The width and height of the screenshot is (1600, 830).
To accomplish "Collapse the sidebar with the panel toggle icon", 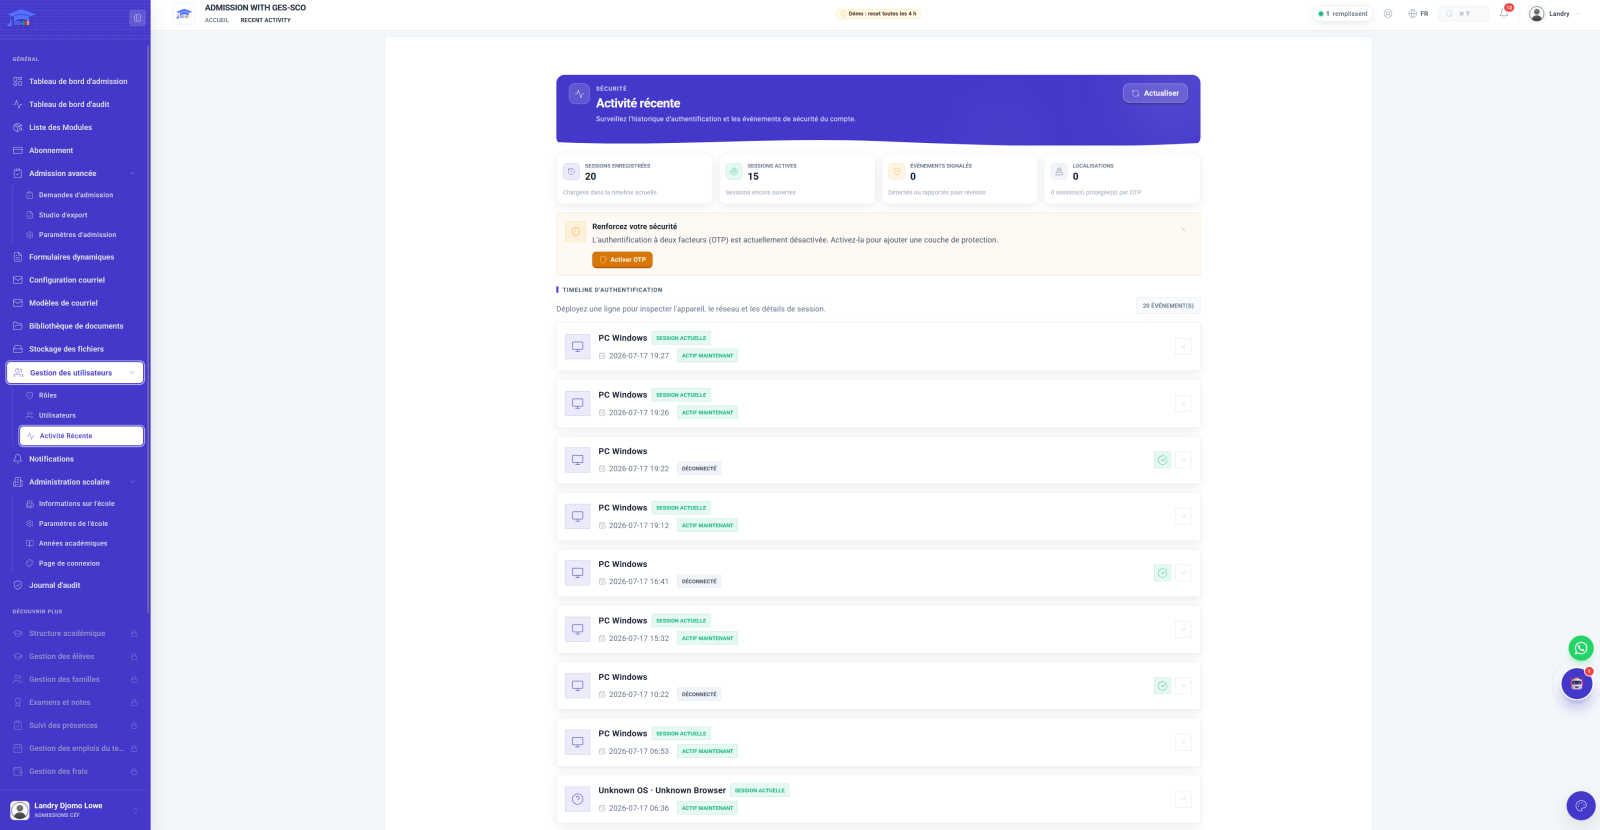I will tap(137, 18).
